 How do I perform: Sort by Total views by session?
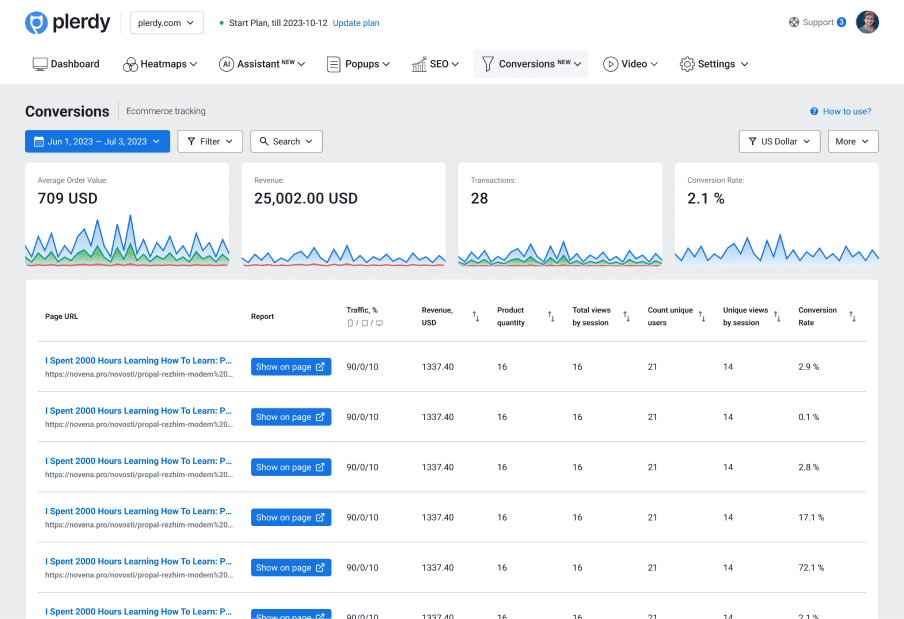[626, 317]
